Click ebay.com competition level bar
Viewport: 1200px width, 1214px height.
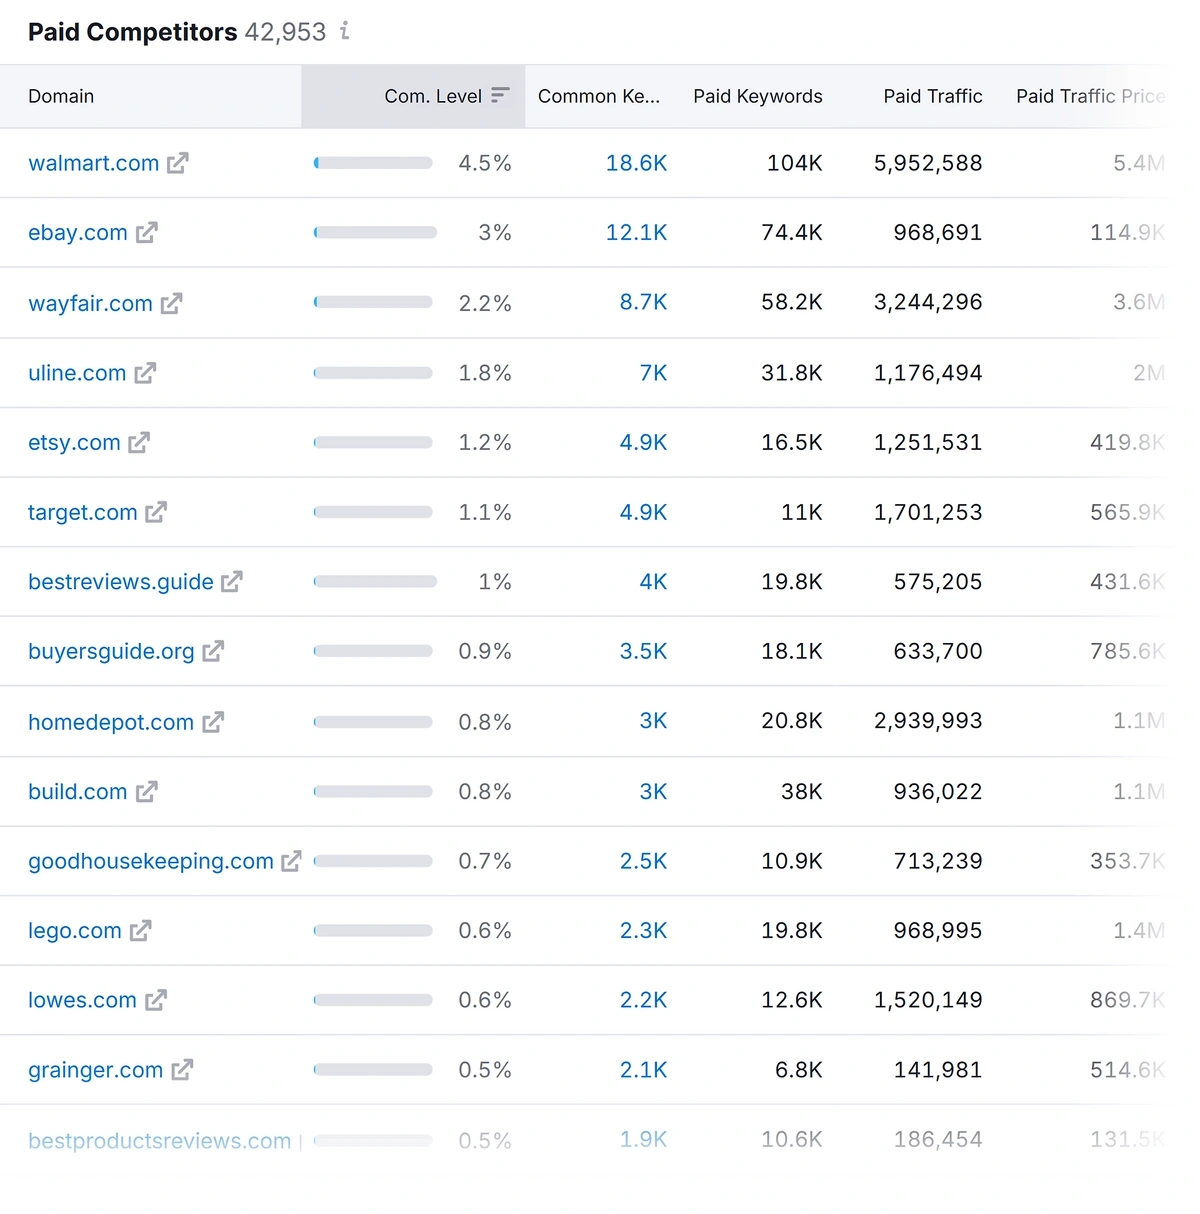tap(375, 233)
